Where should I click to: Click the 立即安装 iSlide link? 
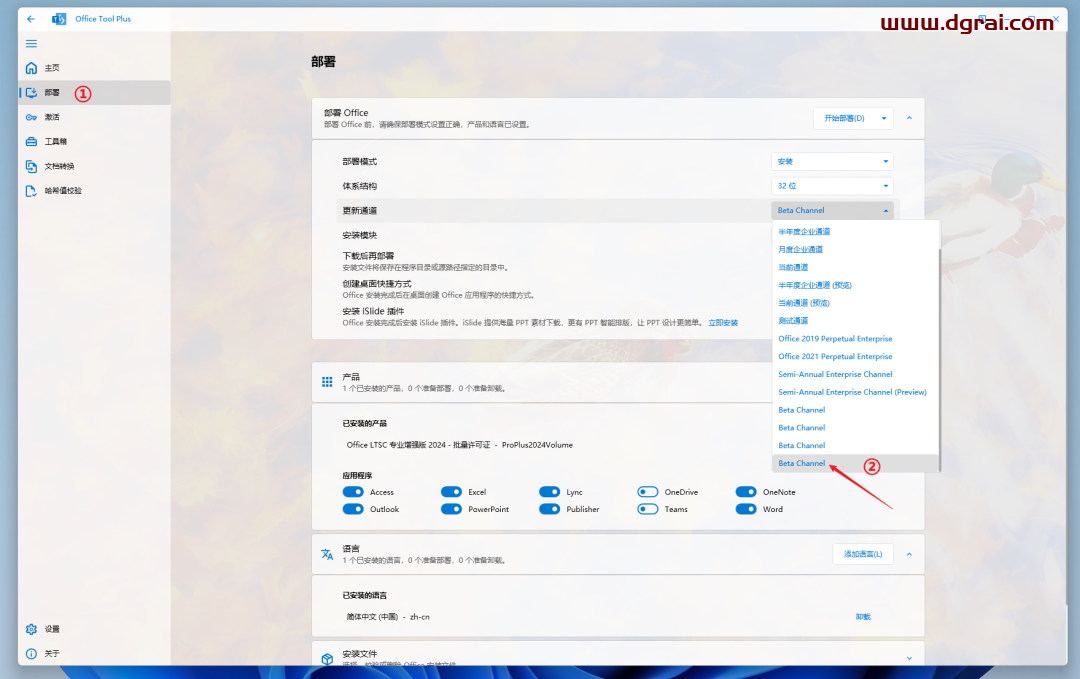point(723,322)
